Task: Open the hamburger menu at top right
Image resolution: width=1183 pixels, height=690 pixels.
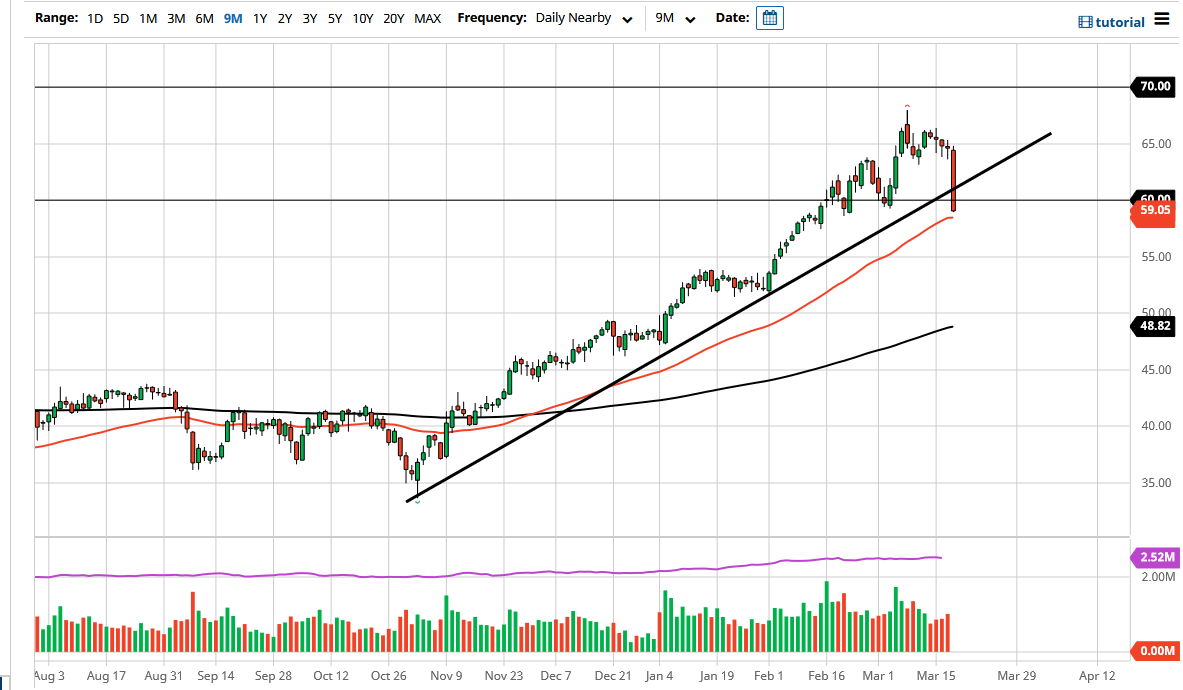Action: pos(1164,17)
